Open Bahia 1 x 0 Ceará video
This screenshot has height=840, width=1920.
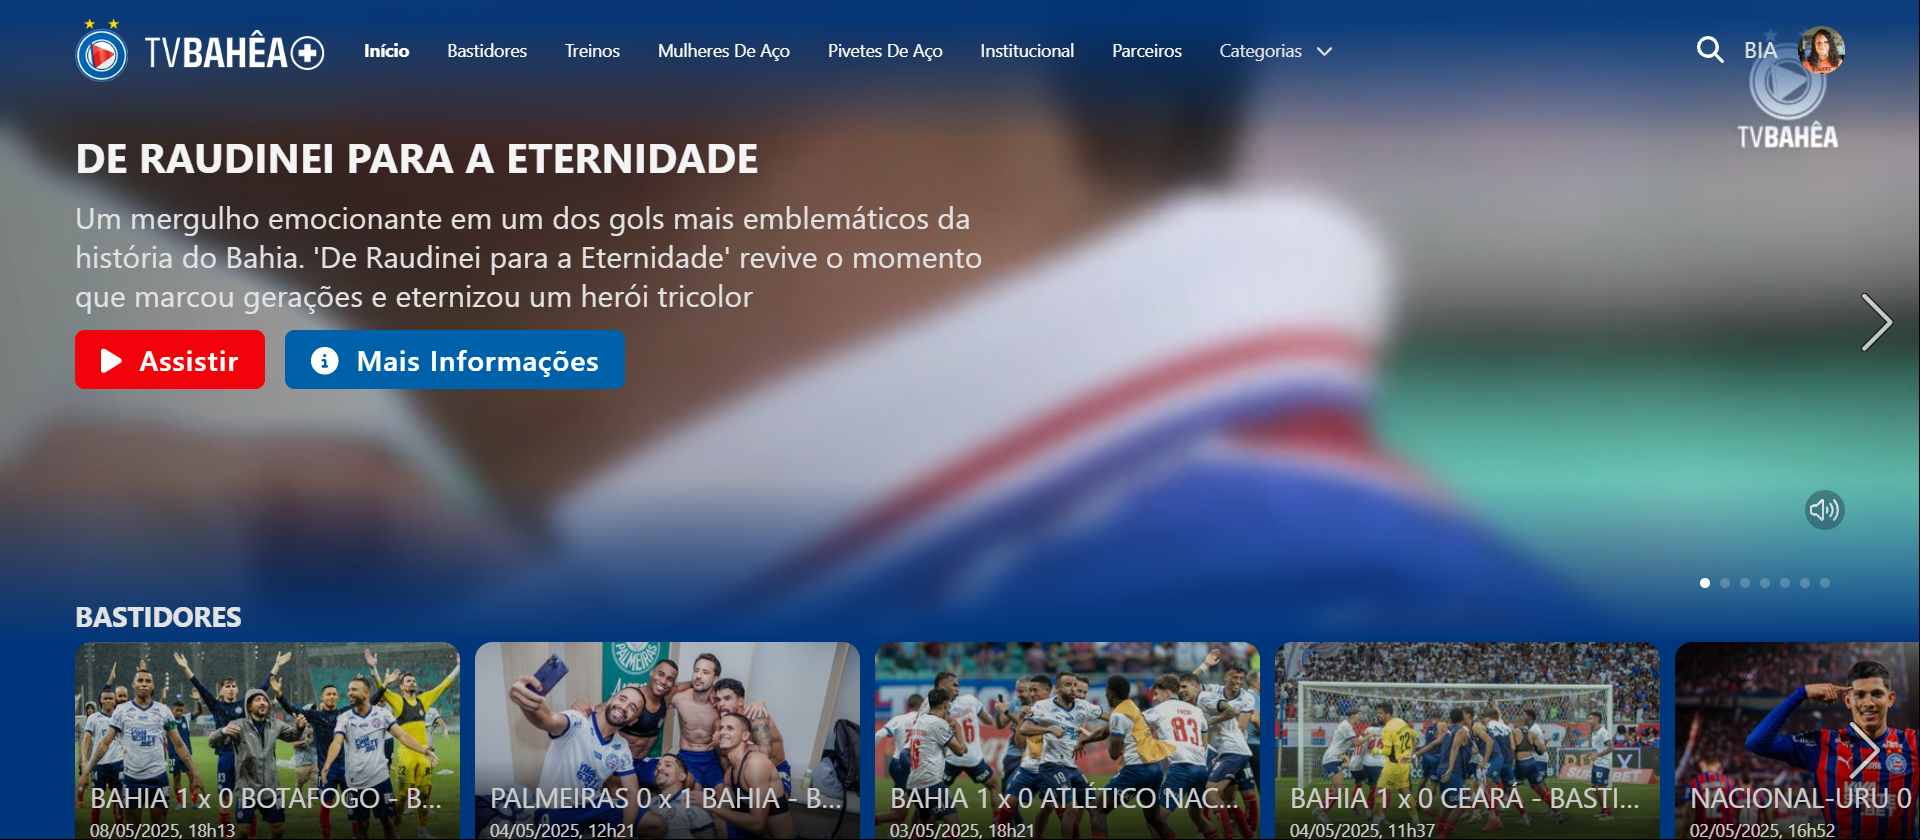[1467, 740]
